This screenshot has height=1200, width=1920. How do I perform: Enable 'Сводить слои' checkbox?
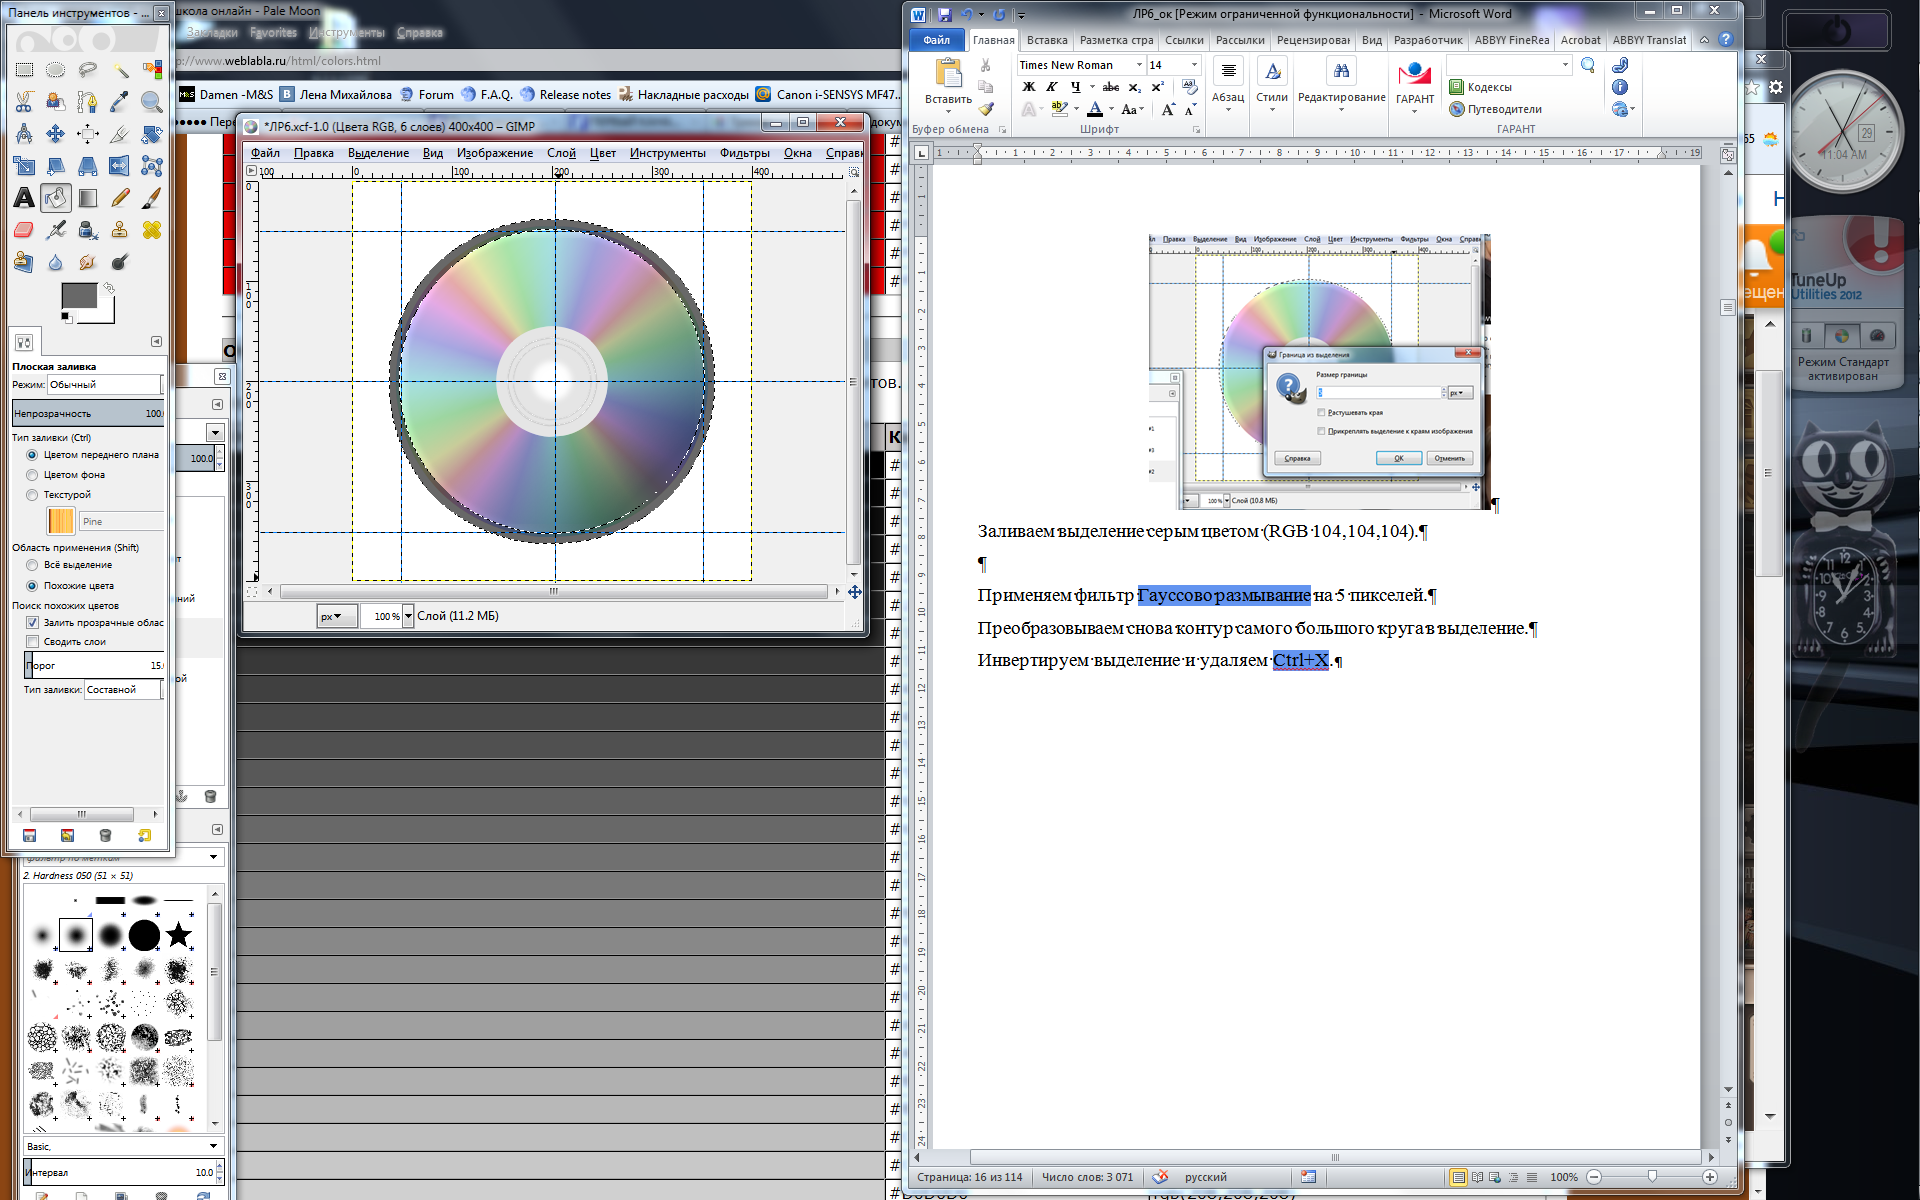[32, 642]
